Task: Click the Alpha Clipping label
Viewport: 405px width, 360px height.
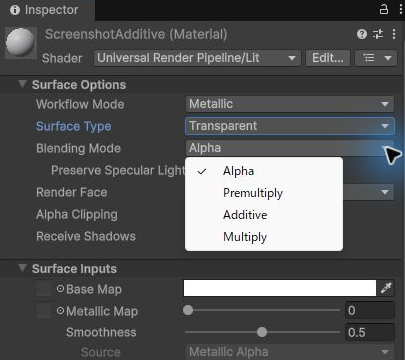Action: pyautogui.click(x=77, y=214)
